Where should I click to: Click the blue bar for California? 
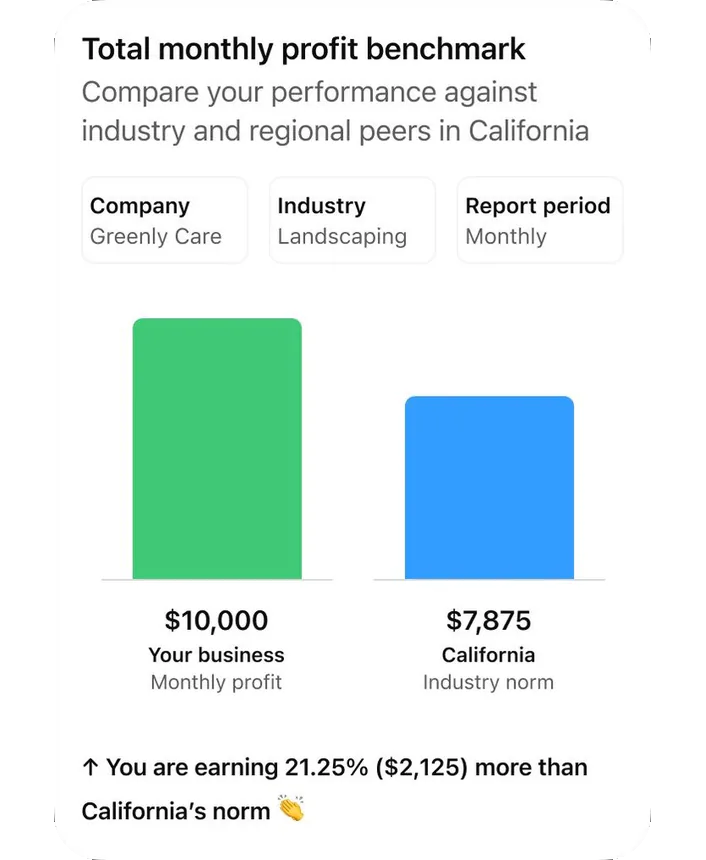489,485
